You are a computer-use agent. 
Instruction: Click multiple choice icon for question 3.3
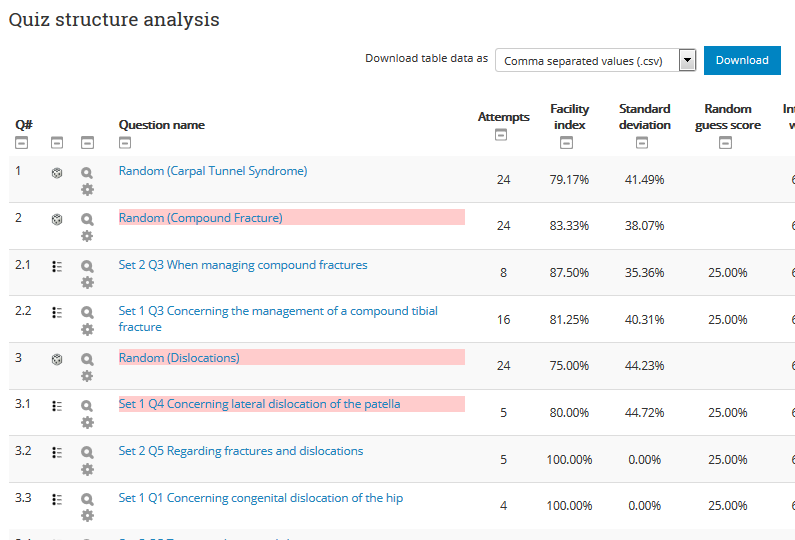tap(57, 499)
